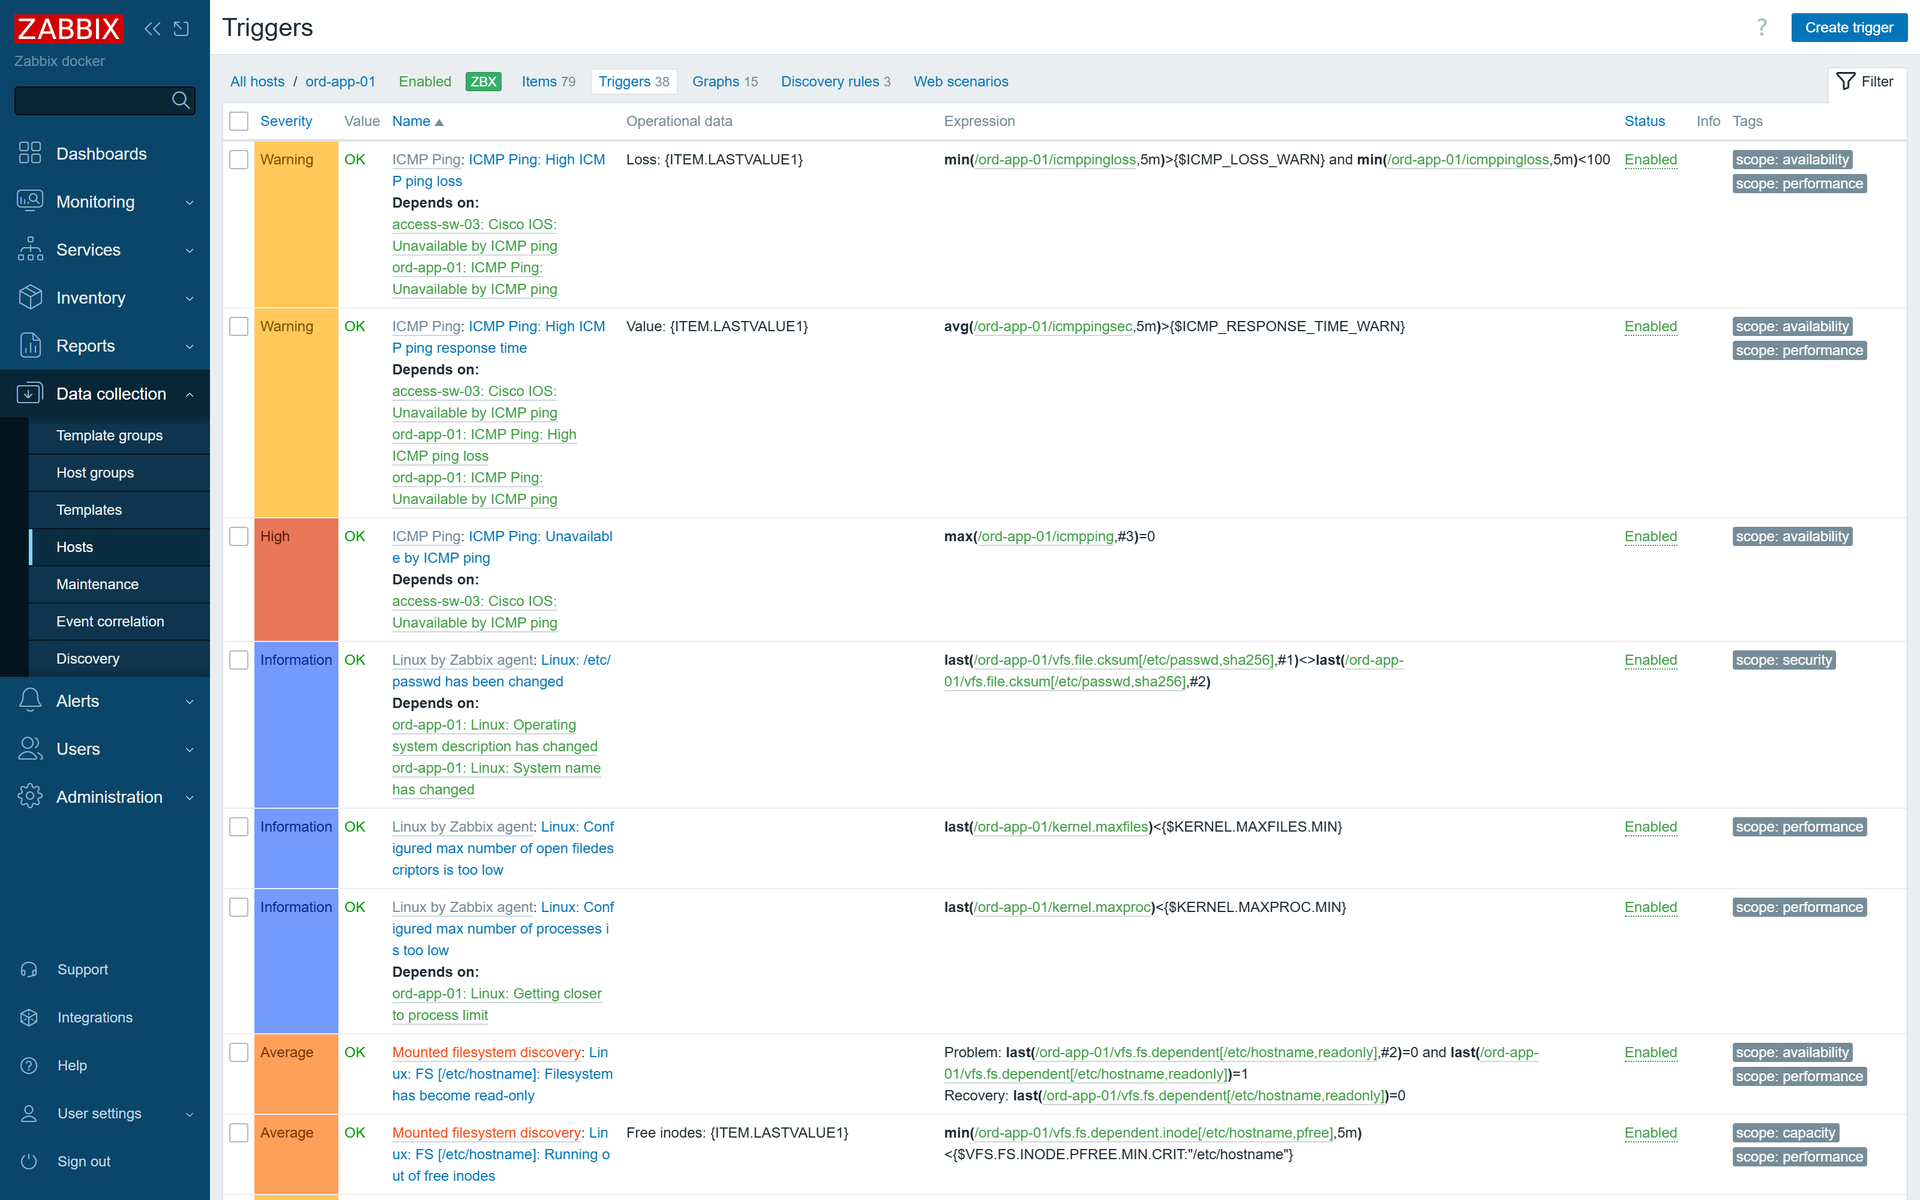This screenshot has height=1200, width=1920.
Task: Click the Data collection download icon
Action: 30,393
